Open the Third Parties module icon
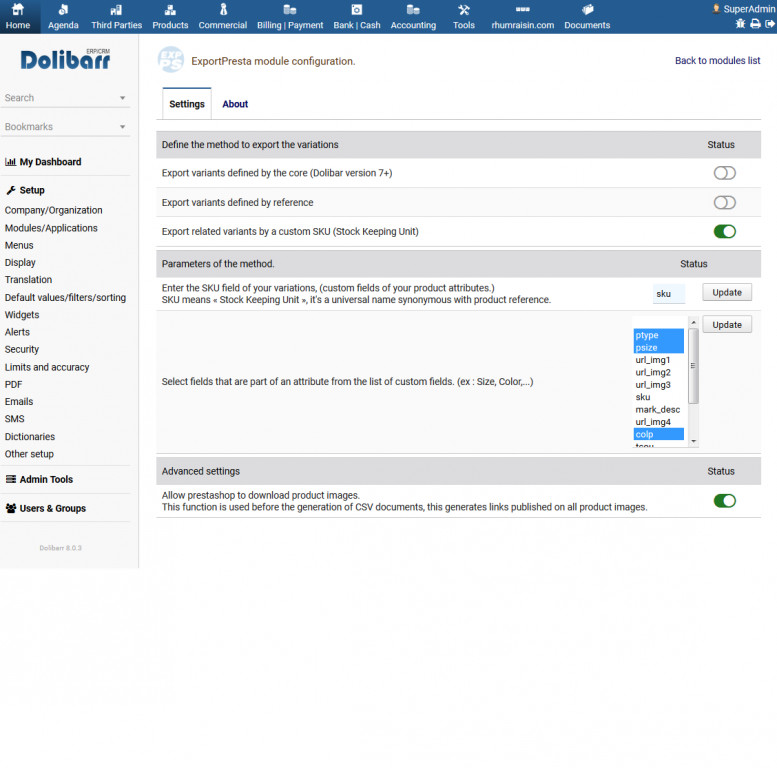Screen dimensions: 777x768 coord(116,9)
